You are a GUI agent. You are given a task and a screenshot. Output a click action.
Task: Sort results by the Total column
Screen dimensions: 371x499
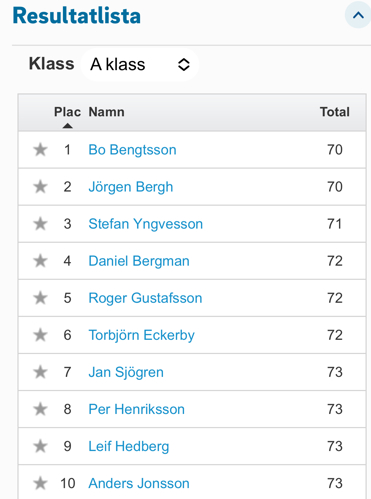tap(335, 112)
